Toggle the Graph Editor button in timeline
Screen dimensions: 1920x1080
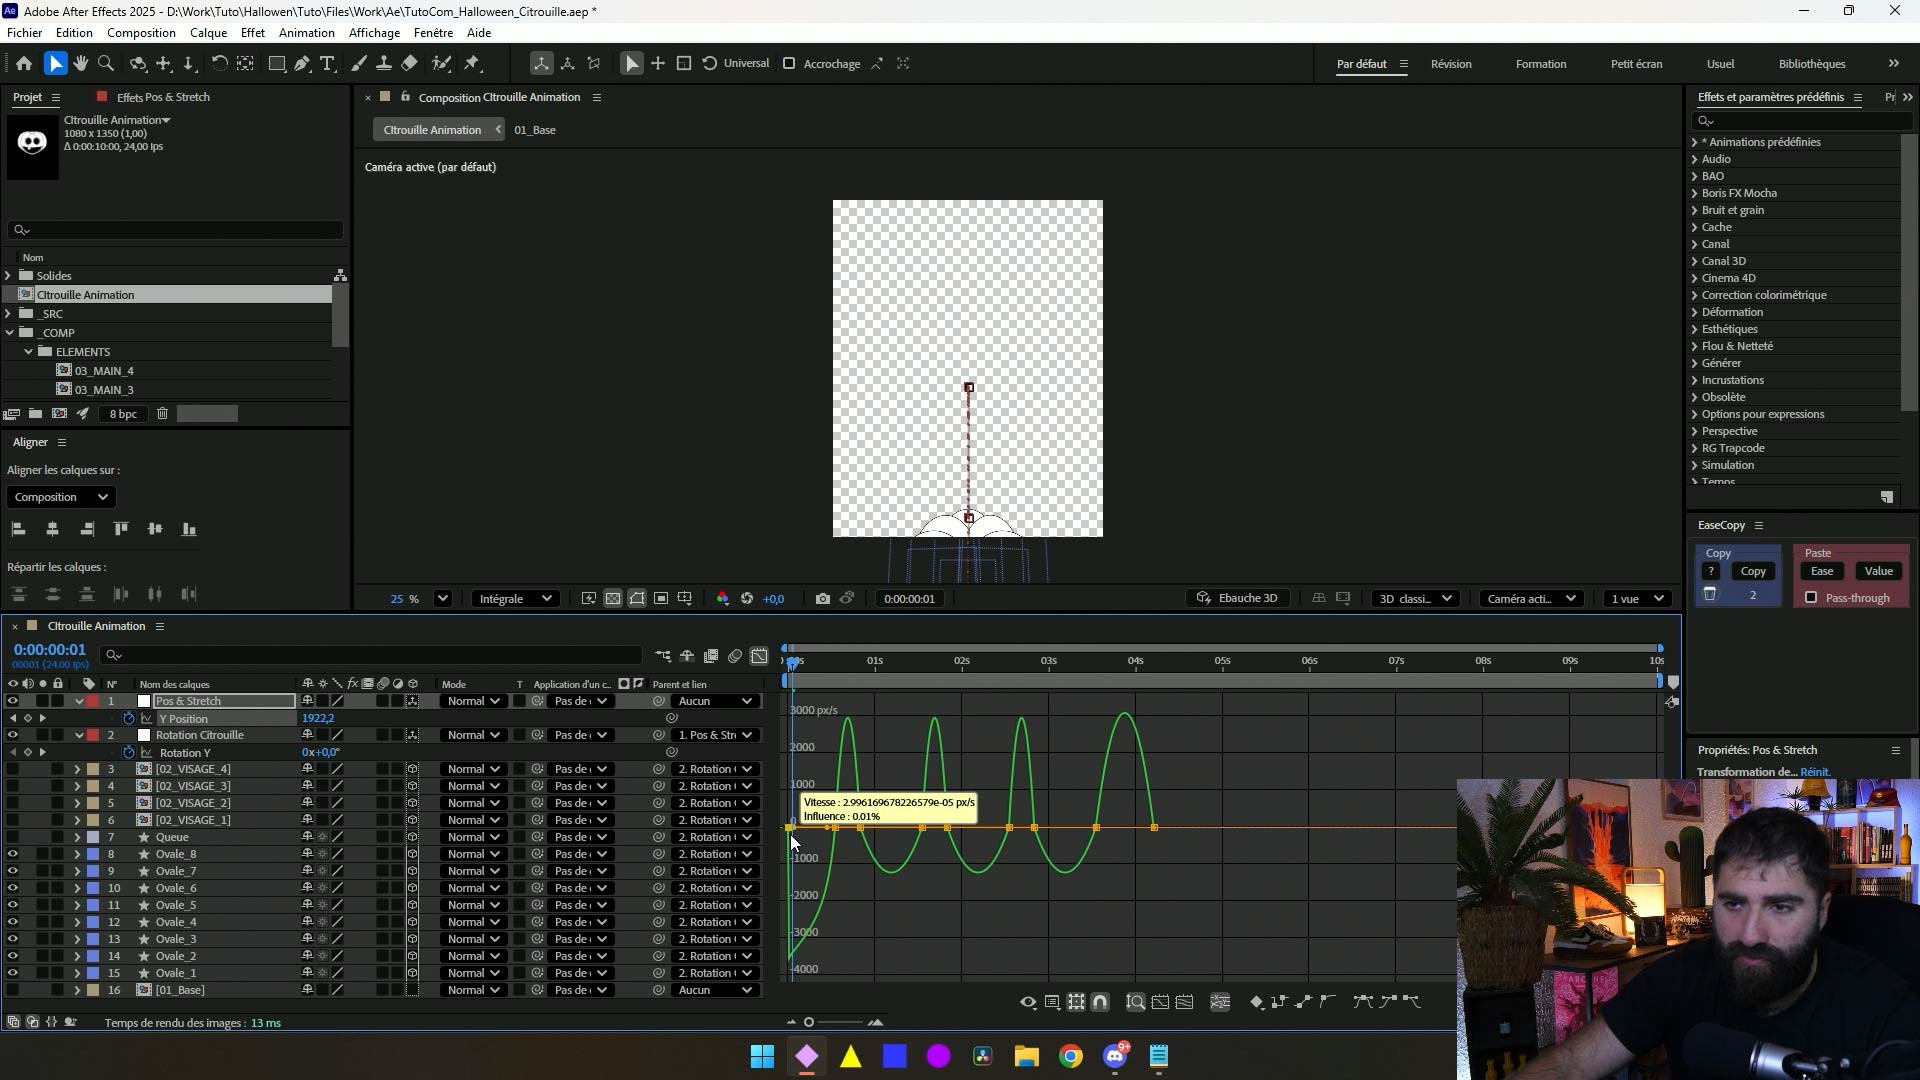point(760,656)
